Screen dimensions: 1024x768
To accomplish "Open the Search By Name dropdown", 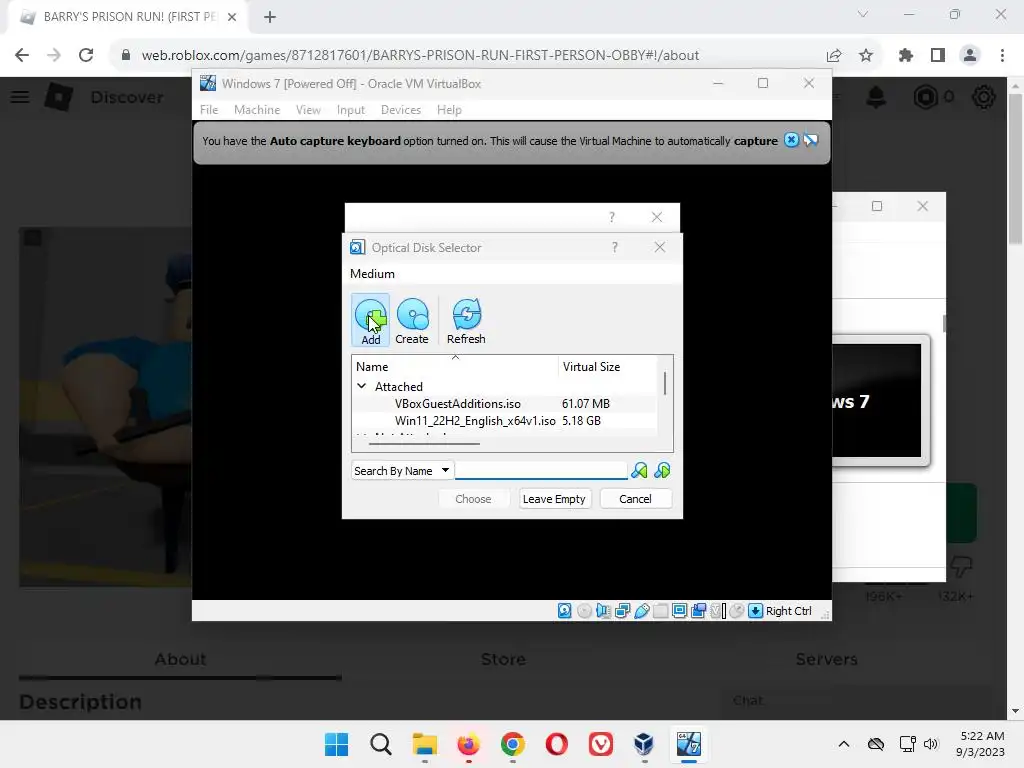I will (402, 471).
